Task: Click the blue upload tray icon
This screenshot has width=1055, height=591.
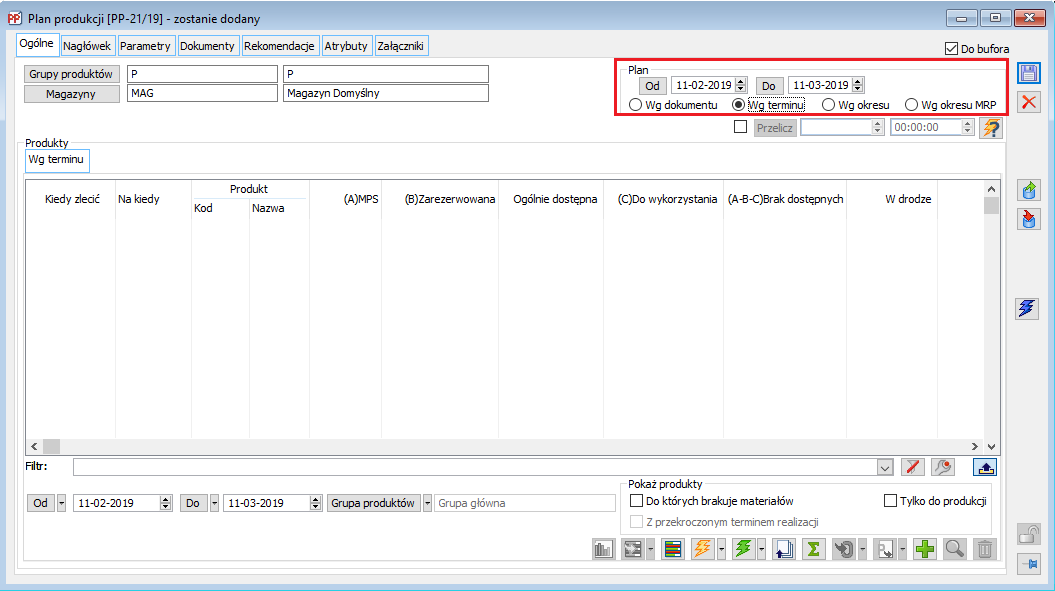Action: pyautogui.click(x=985, y=466)
